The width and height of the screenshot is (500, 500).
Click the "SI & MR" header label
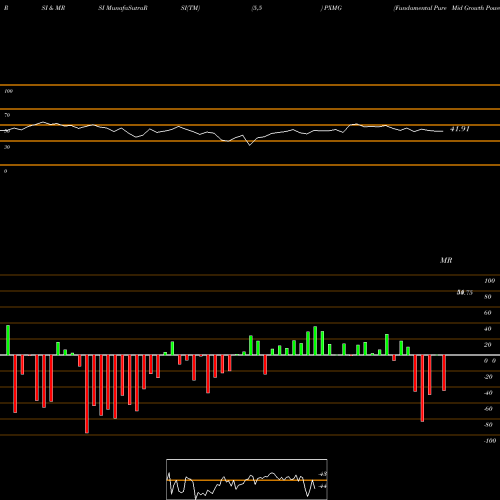(53, 8)
